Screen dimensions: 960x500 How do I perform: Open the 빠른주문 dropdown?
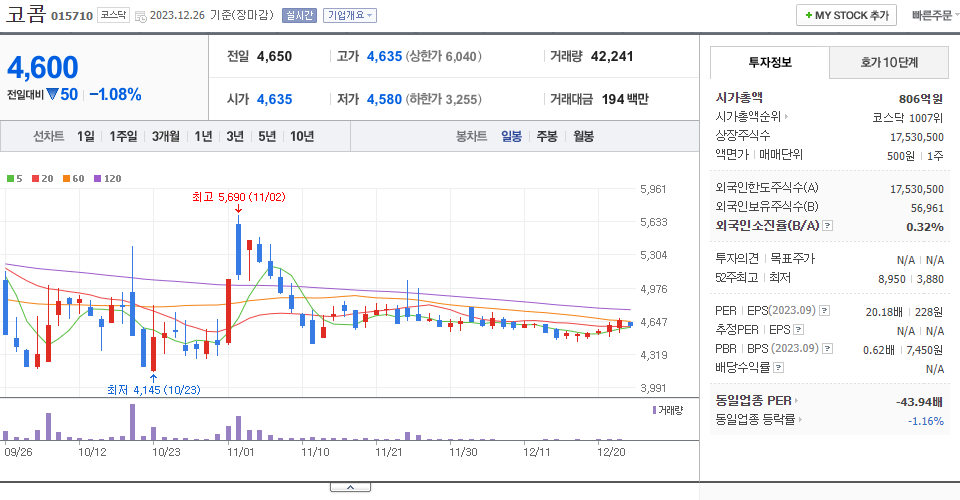tap(935, 15)
